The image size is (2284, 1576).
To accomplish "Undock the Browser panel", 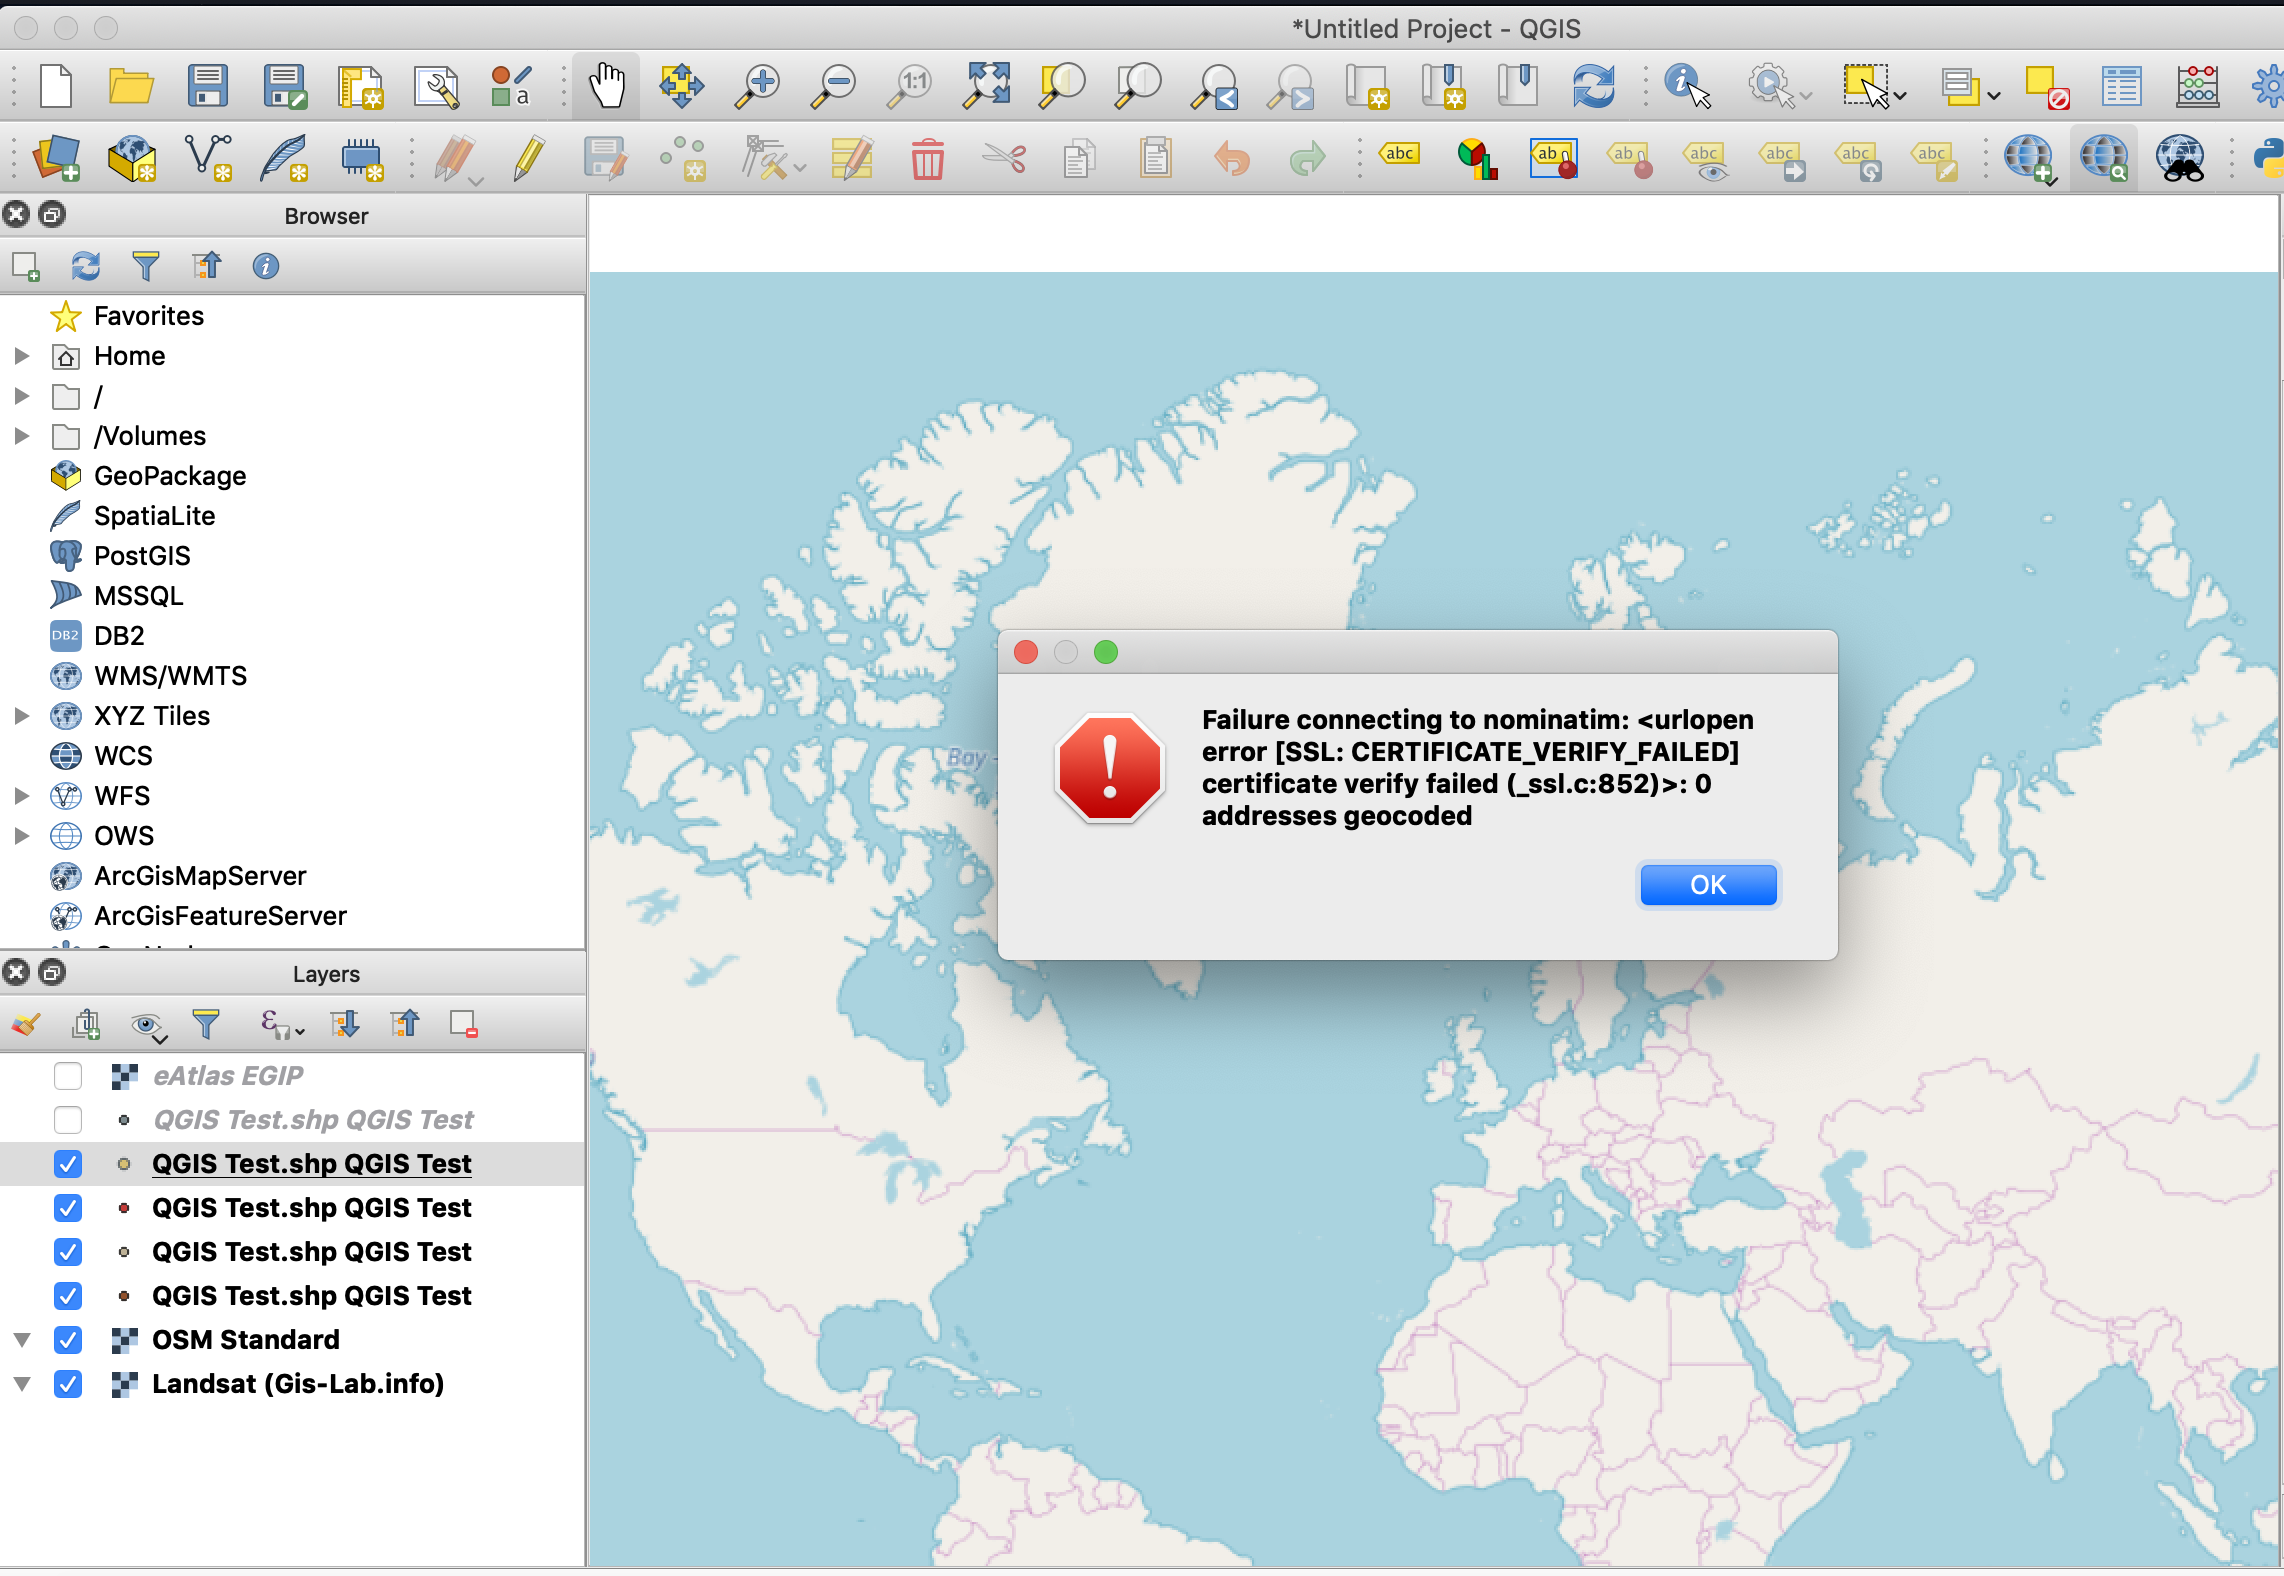I will (x=52, y=214).
